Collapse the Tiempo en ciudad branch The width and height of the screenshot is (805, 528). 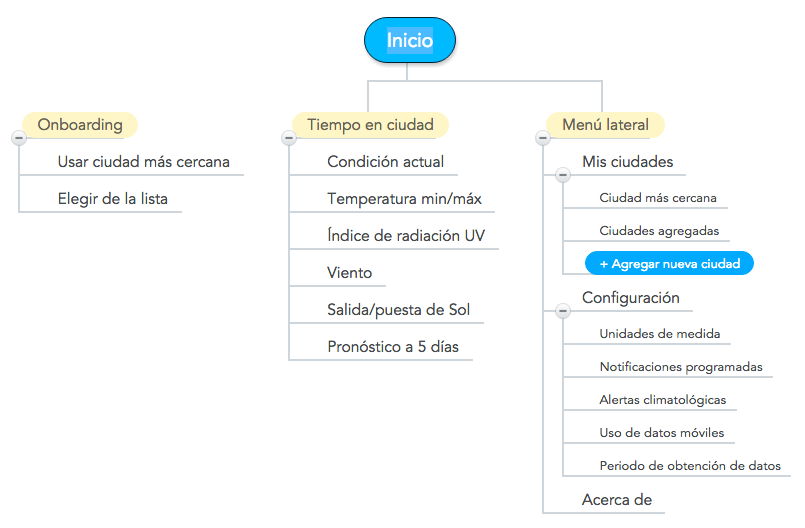click(289, 138)
